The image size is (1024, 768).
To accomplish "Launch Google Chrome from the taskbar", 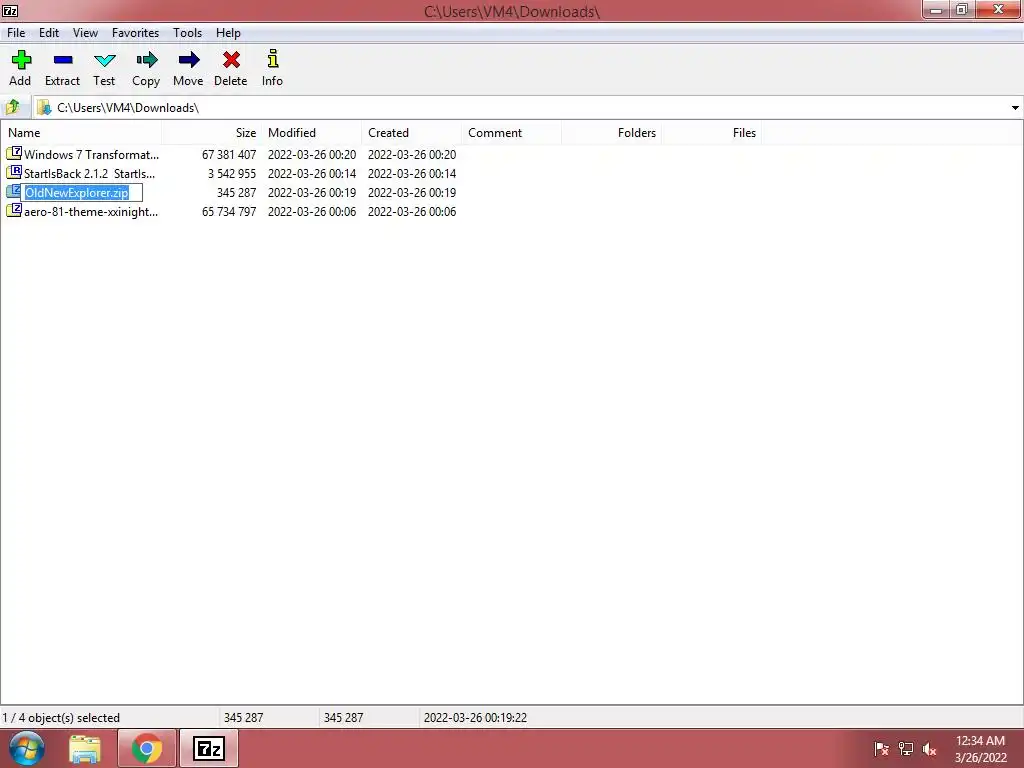I will 147,748.
